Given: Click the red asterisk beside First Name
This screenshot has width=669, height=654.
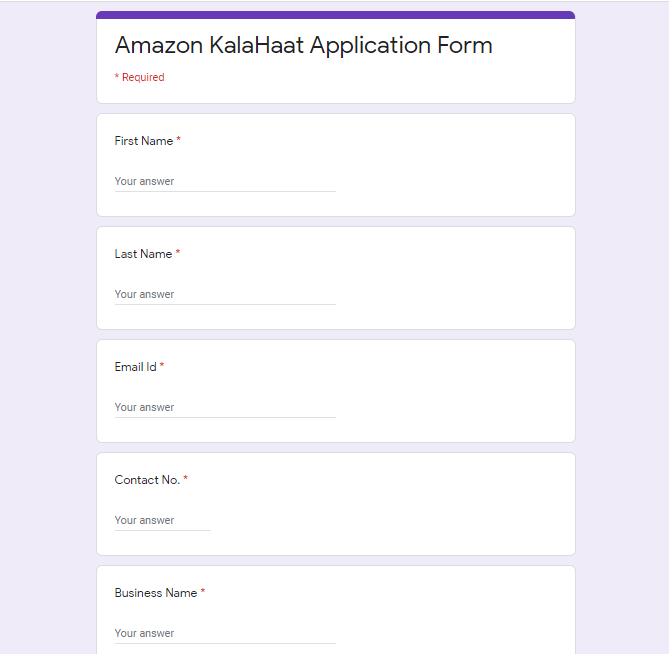Looking at the screenshot, I should [178, 139].
